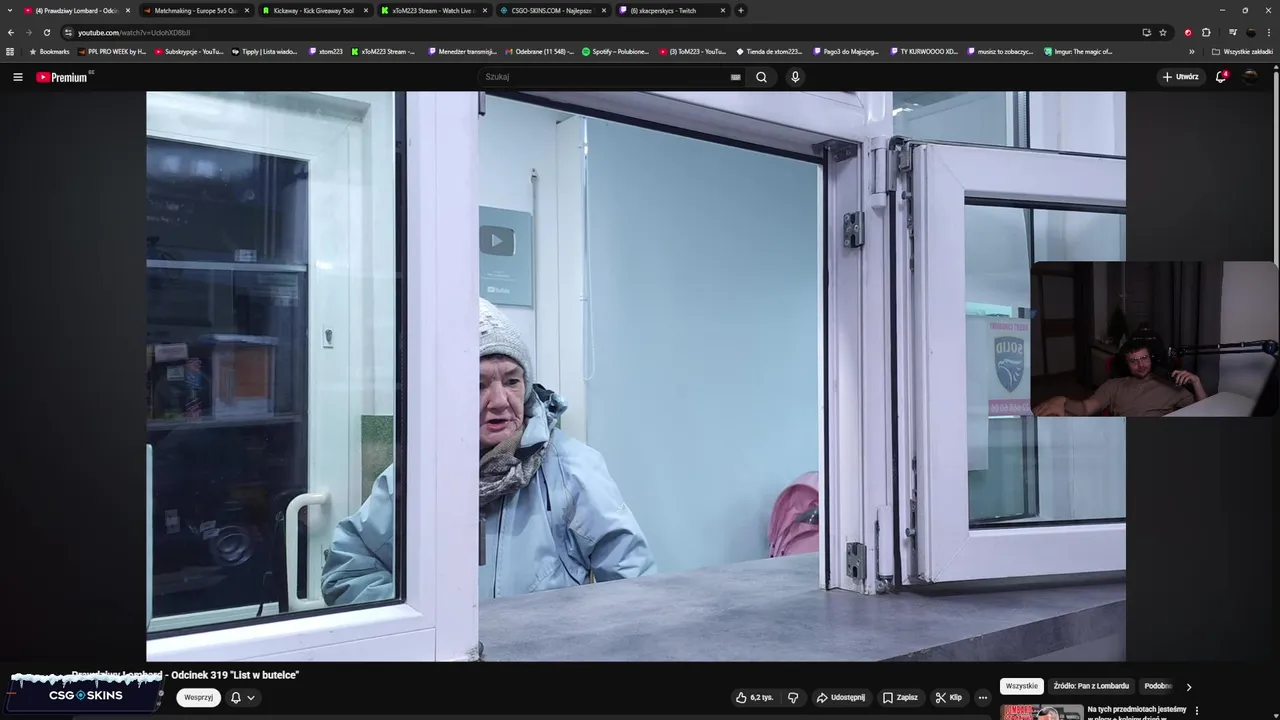This screenshot has height=720, width=1280.
Task: Switch to xkacperskycs - Twitch tab
Action: [671, 10]
